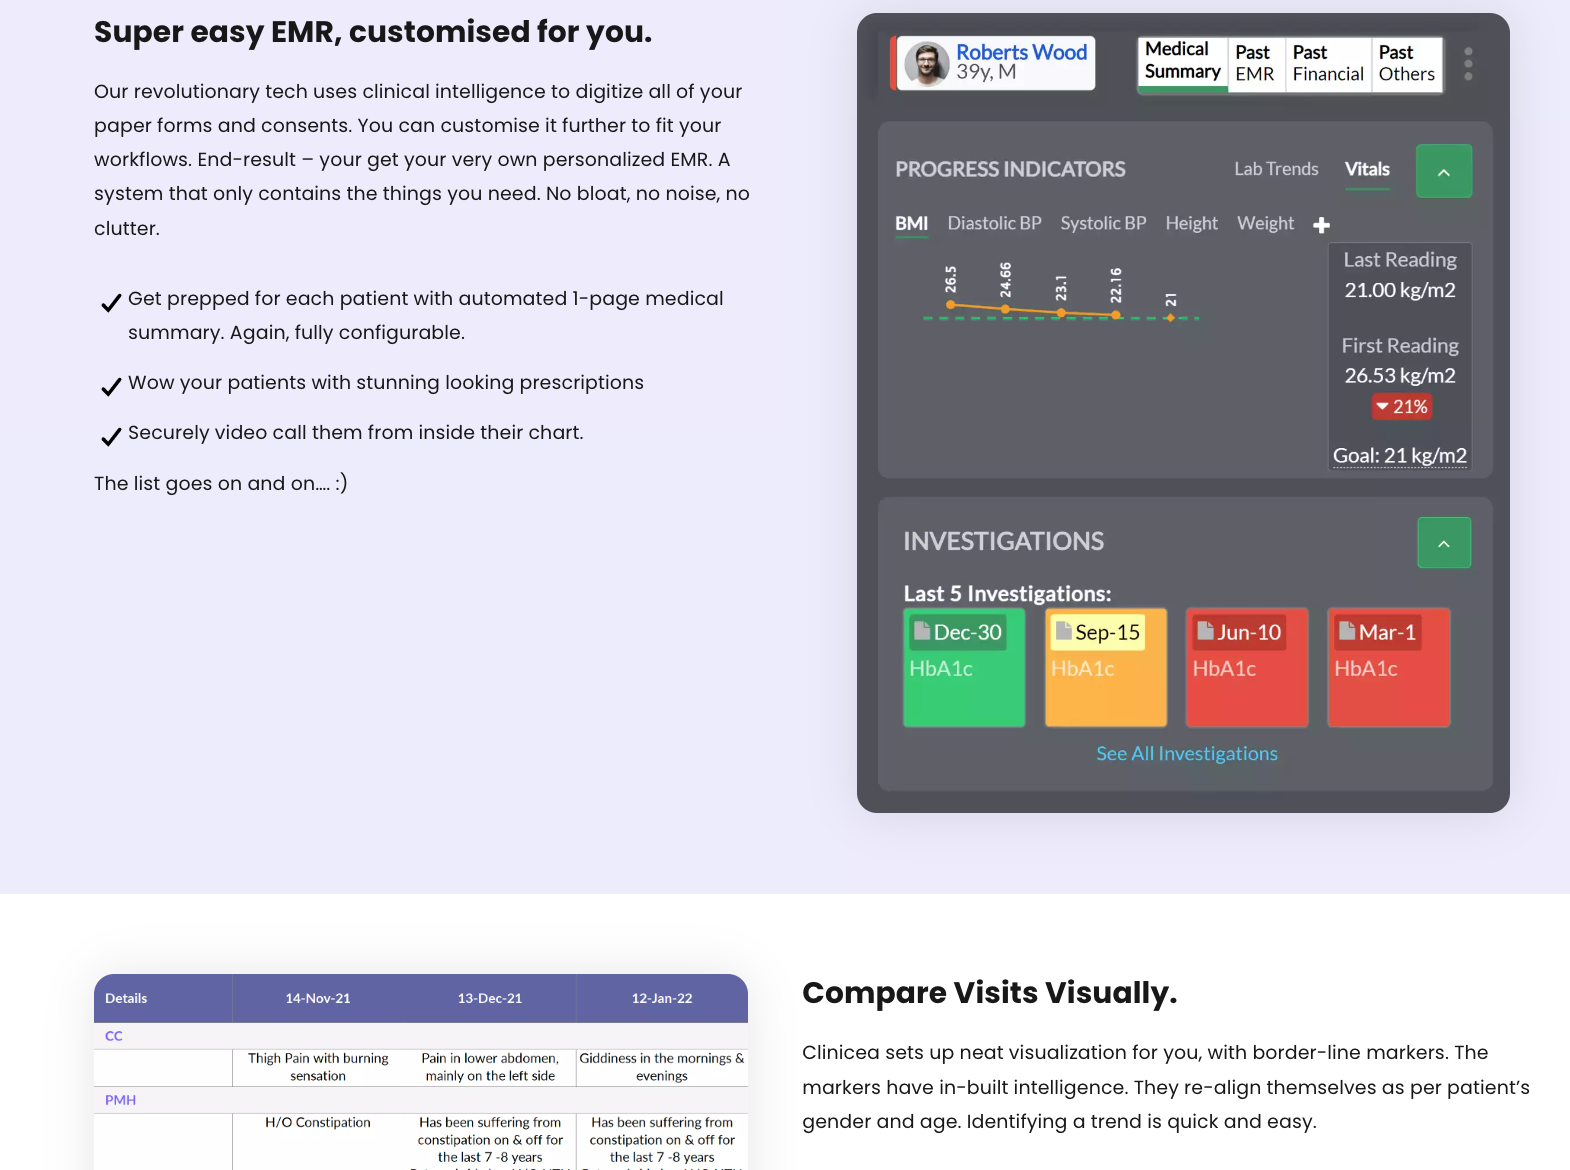Click the Roberts Wood patient avatar
The image size is (1570, 1170).
tap(926, 64)
